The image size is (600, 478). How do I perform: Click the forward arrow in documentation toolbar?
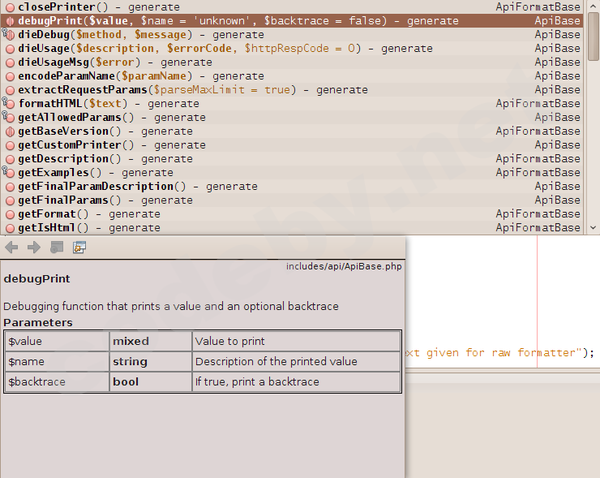point(34,247)
